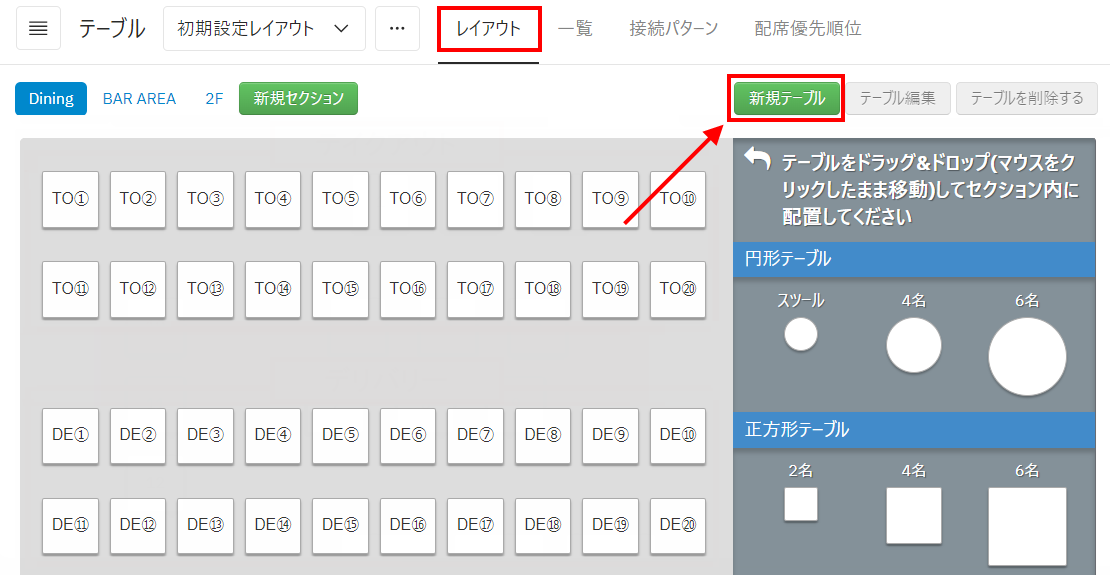This screenshot has height=575, width=1110.
Task: Pick the round 4名 table shape
Action: (x=914, y=345)
